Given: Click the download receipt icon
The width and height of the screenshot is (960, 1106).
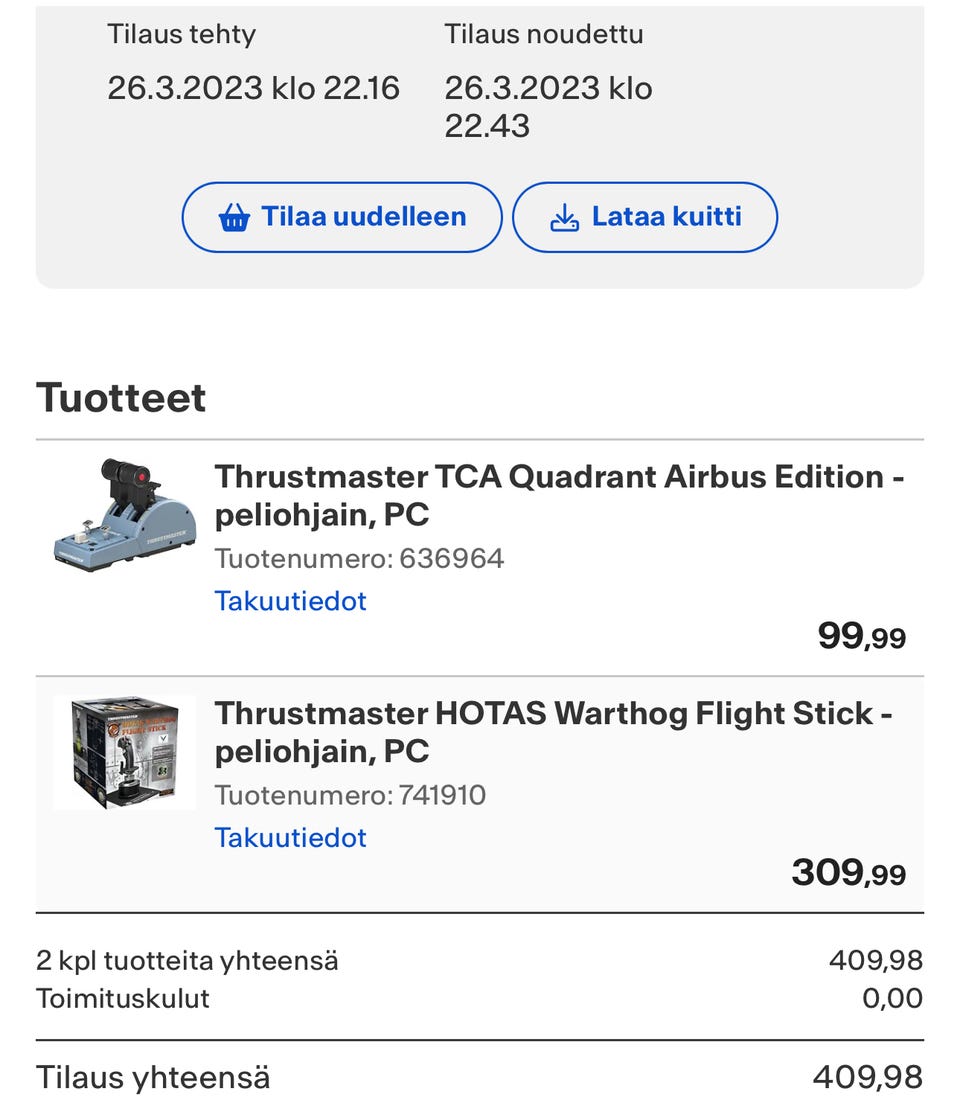Looking at the screenshot, I should point(565,217).
